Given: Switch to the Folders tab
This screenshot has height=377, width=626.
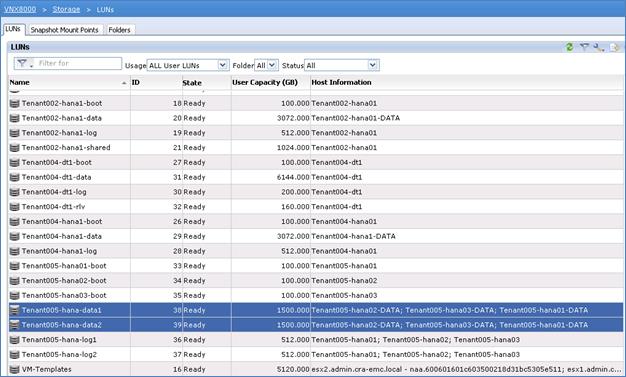Looking at the screenshot, I should click(x=119, y=30).
